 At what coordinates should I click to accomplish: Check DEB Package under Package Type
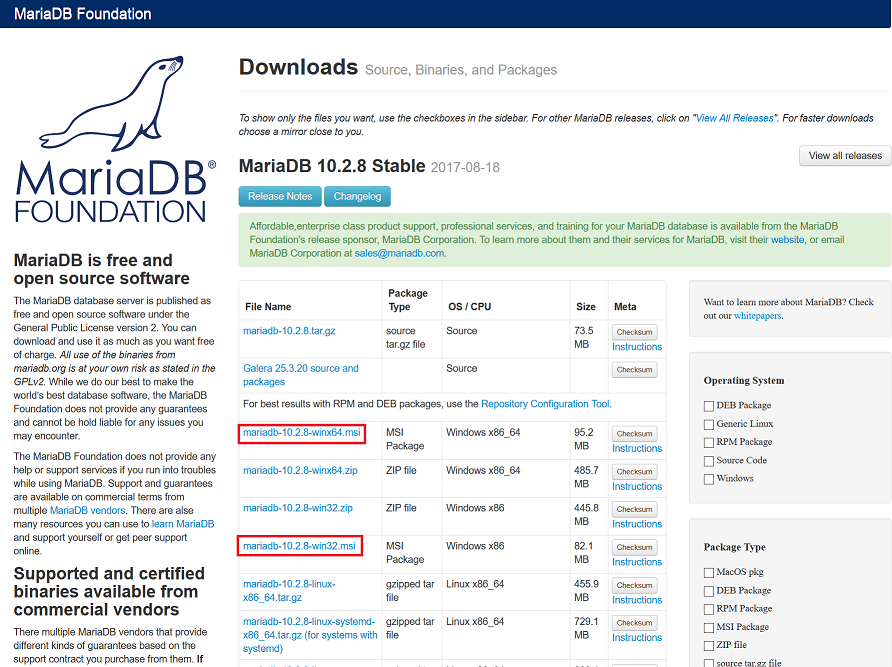pos(709,591)
